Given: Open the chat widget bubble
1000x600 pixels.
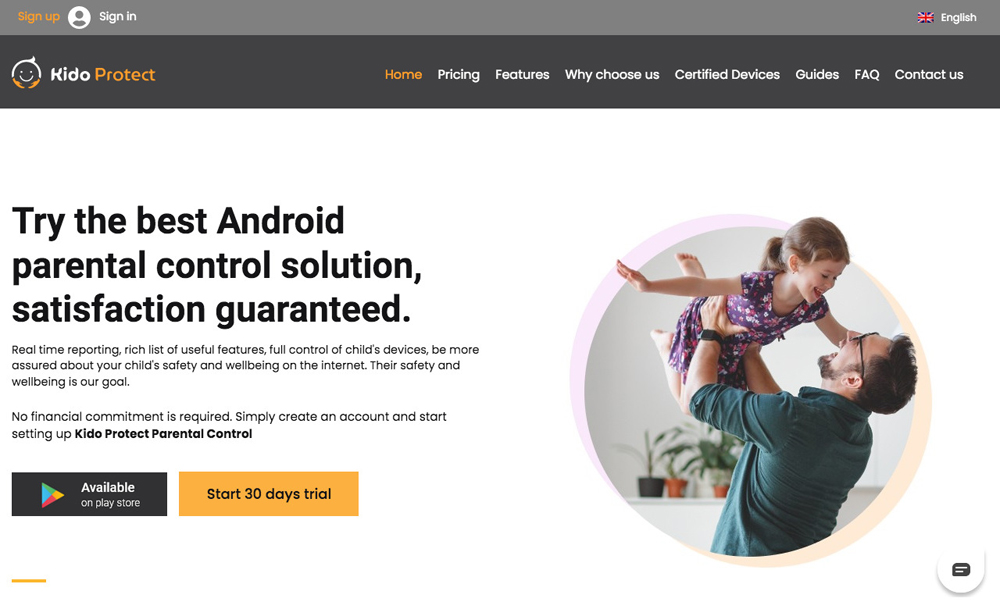Looking at the screenshot, I should pos(960,569).
